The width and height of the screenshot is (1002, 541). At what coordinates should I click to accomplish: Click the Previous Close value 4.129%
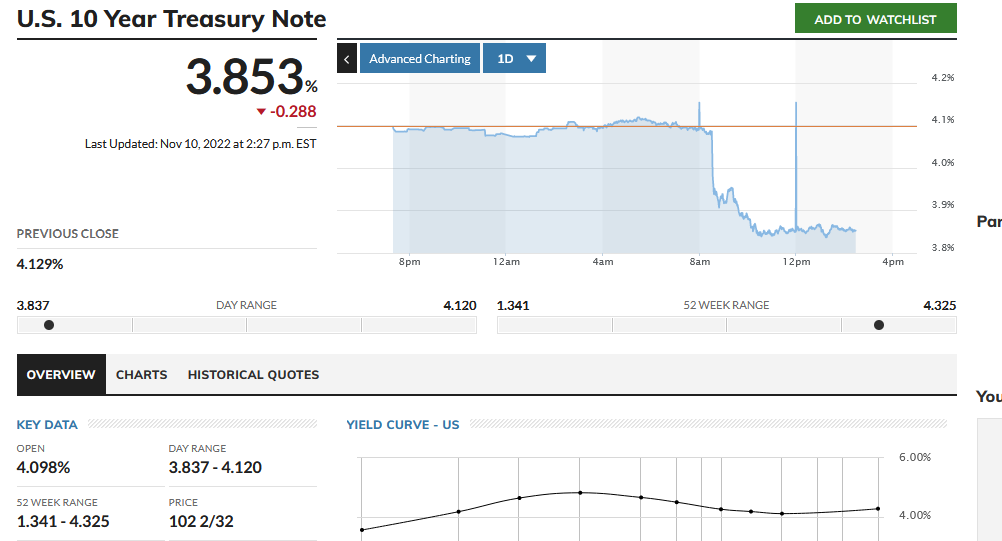[x=40, y=264]
